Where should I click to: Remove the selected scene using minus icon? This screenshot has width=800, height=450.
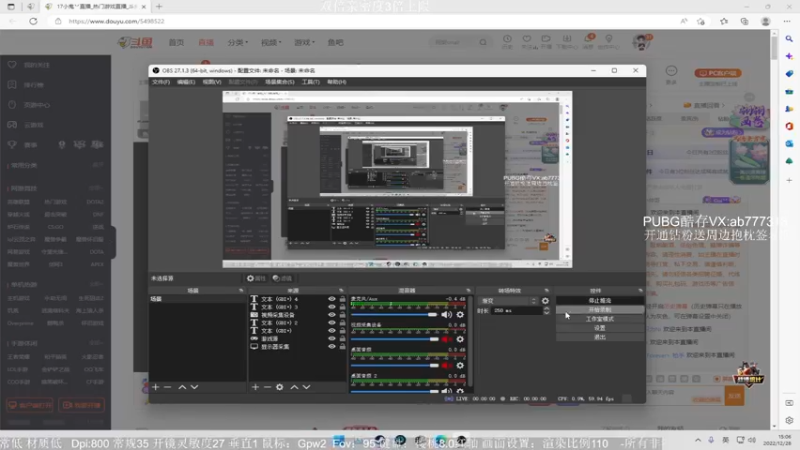click(168, 387)
